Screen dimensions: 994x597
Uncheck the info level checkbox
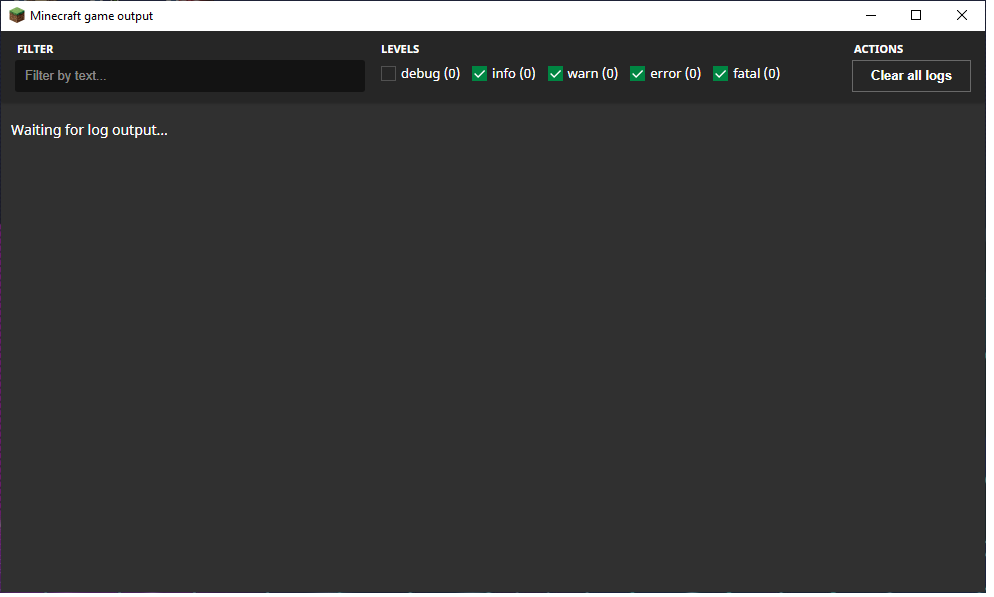(x=479, y=74)
